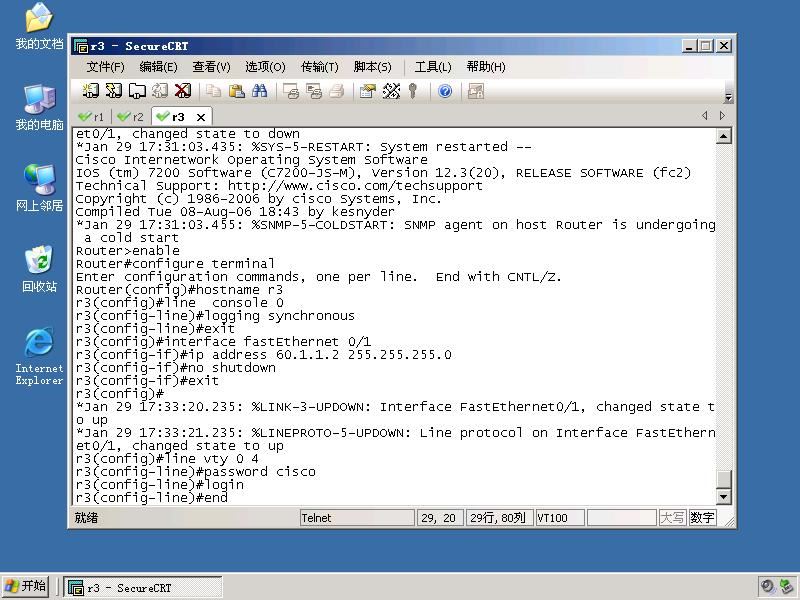Screen dimensions: 800x600
Task: Maximize the SecureCRT window
Action: pyautogui.click(x=706, y=46)
